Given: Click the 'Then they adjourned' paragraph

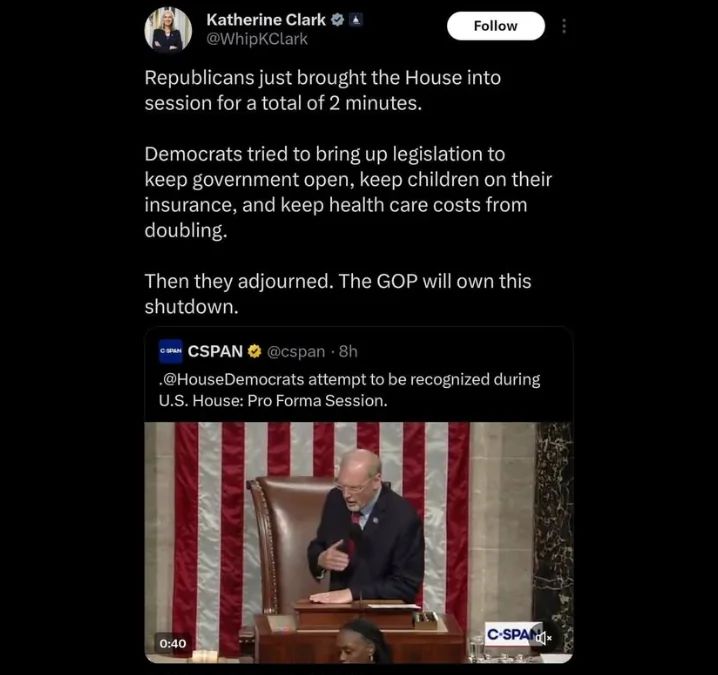Looking at the screenshot, I should (338, 294).
